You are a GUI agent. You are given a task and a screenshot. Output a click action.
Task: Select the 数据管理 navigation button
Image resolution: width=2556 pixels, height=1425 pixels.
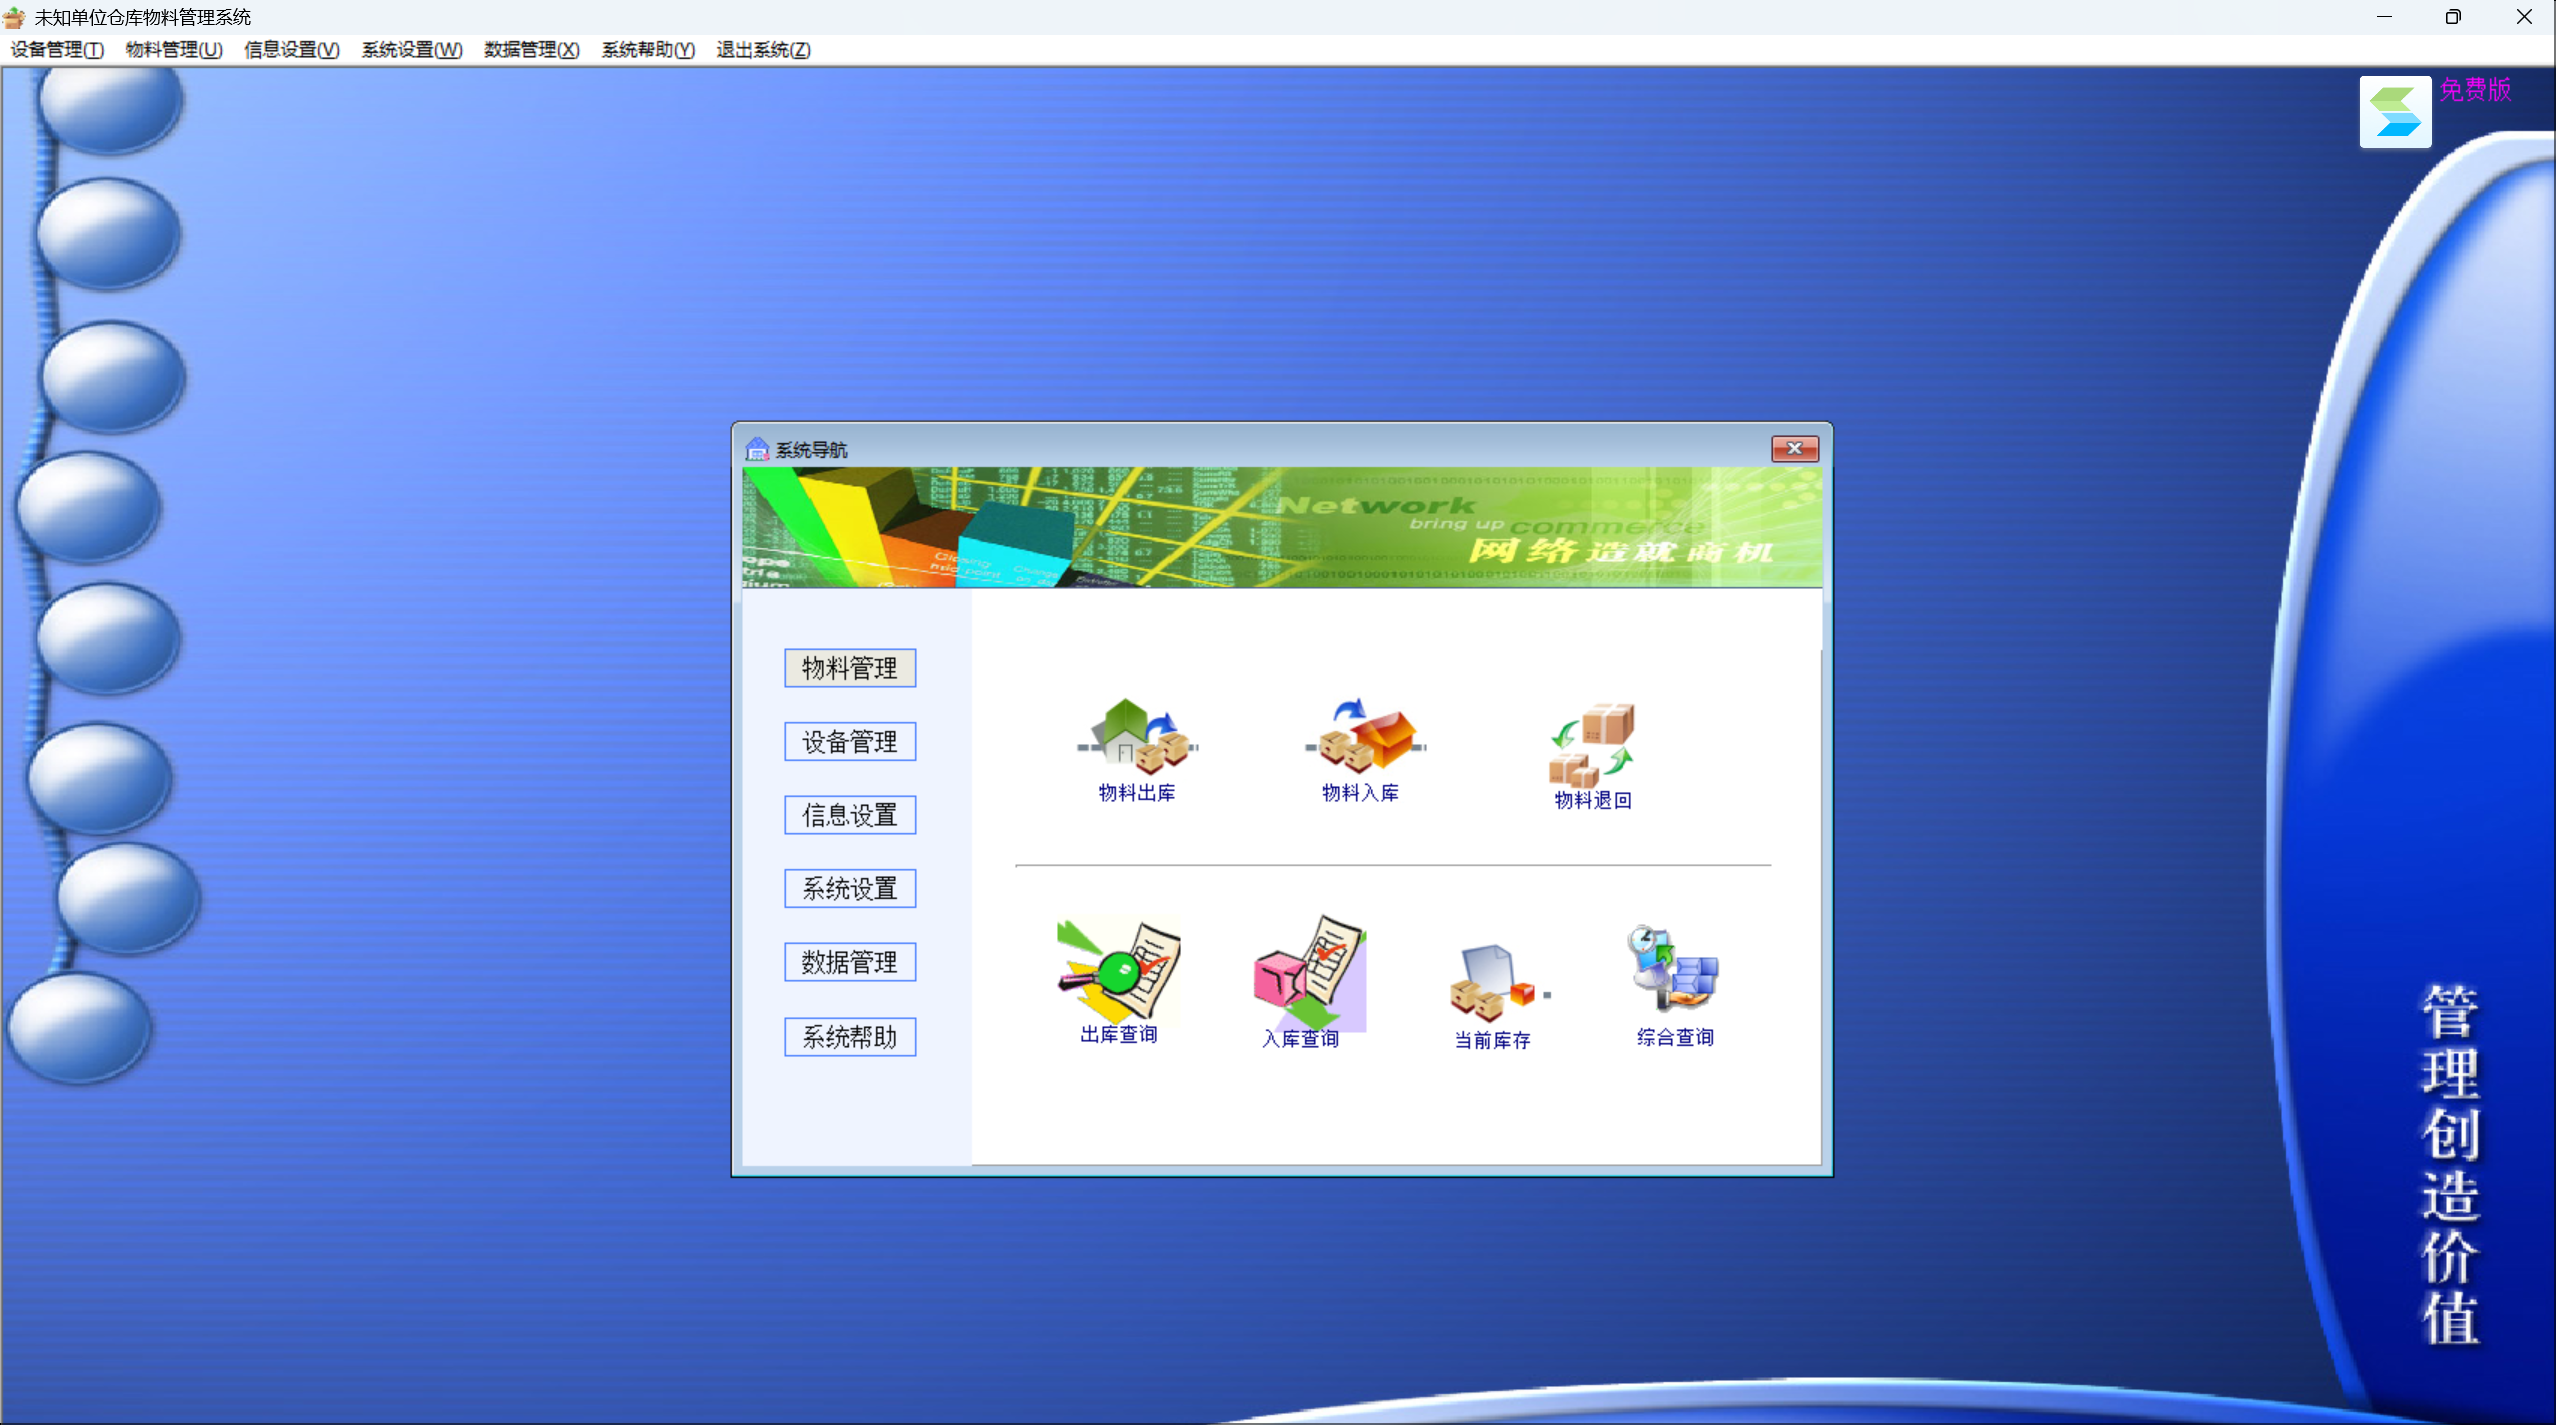(849, 962)
